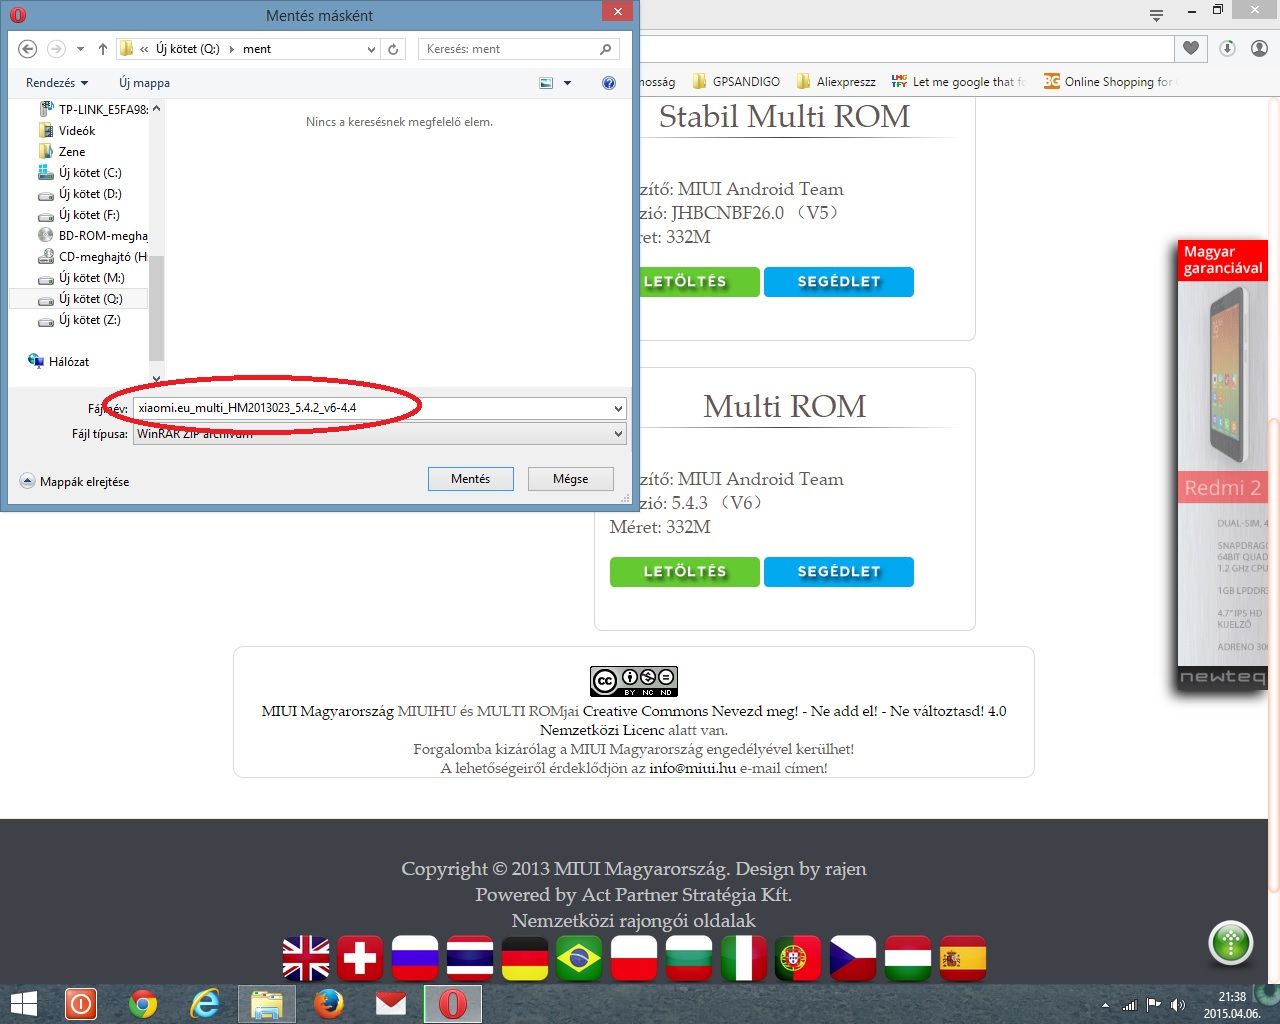Launch Firefox from the taskbar
The image size is (1280, 1024).
click(329, 1004)
